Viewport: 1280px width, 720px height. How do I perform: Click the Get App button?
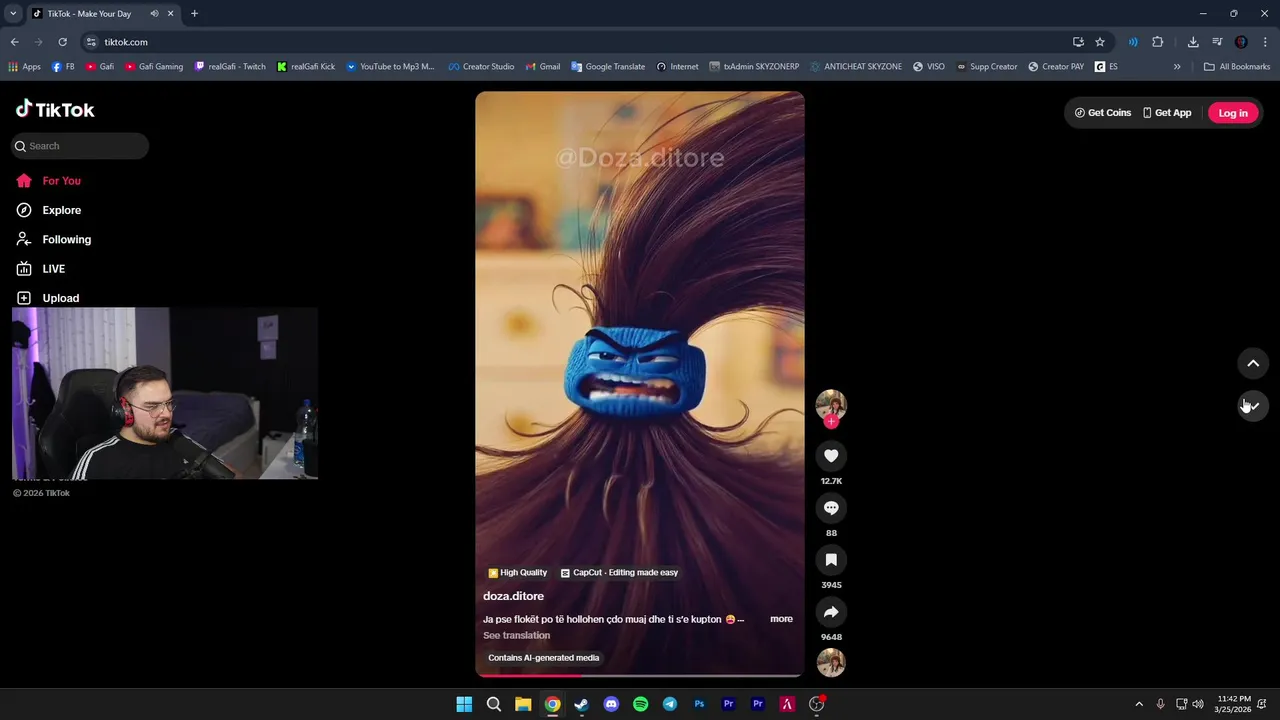coord(1167,113)
